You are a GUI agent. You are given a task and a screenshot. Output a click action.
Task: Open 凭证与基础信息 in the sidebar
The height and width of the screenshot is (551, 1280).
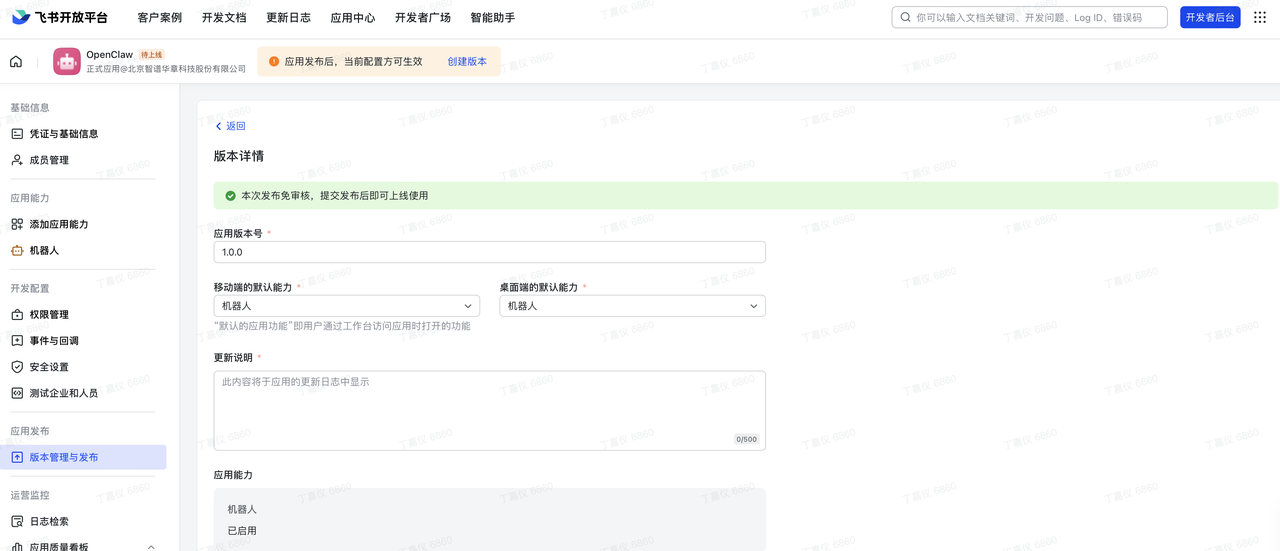[x=63, y=134]
